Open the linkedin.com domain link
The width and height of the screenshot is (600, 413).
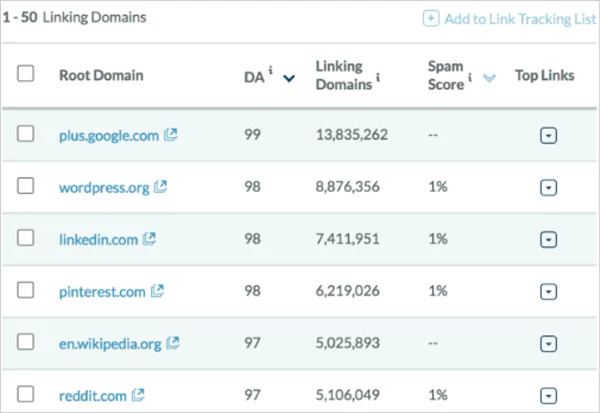pos(98,240)
